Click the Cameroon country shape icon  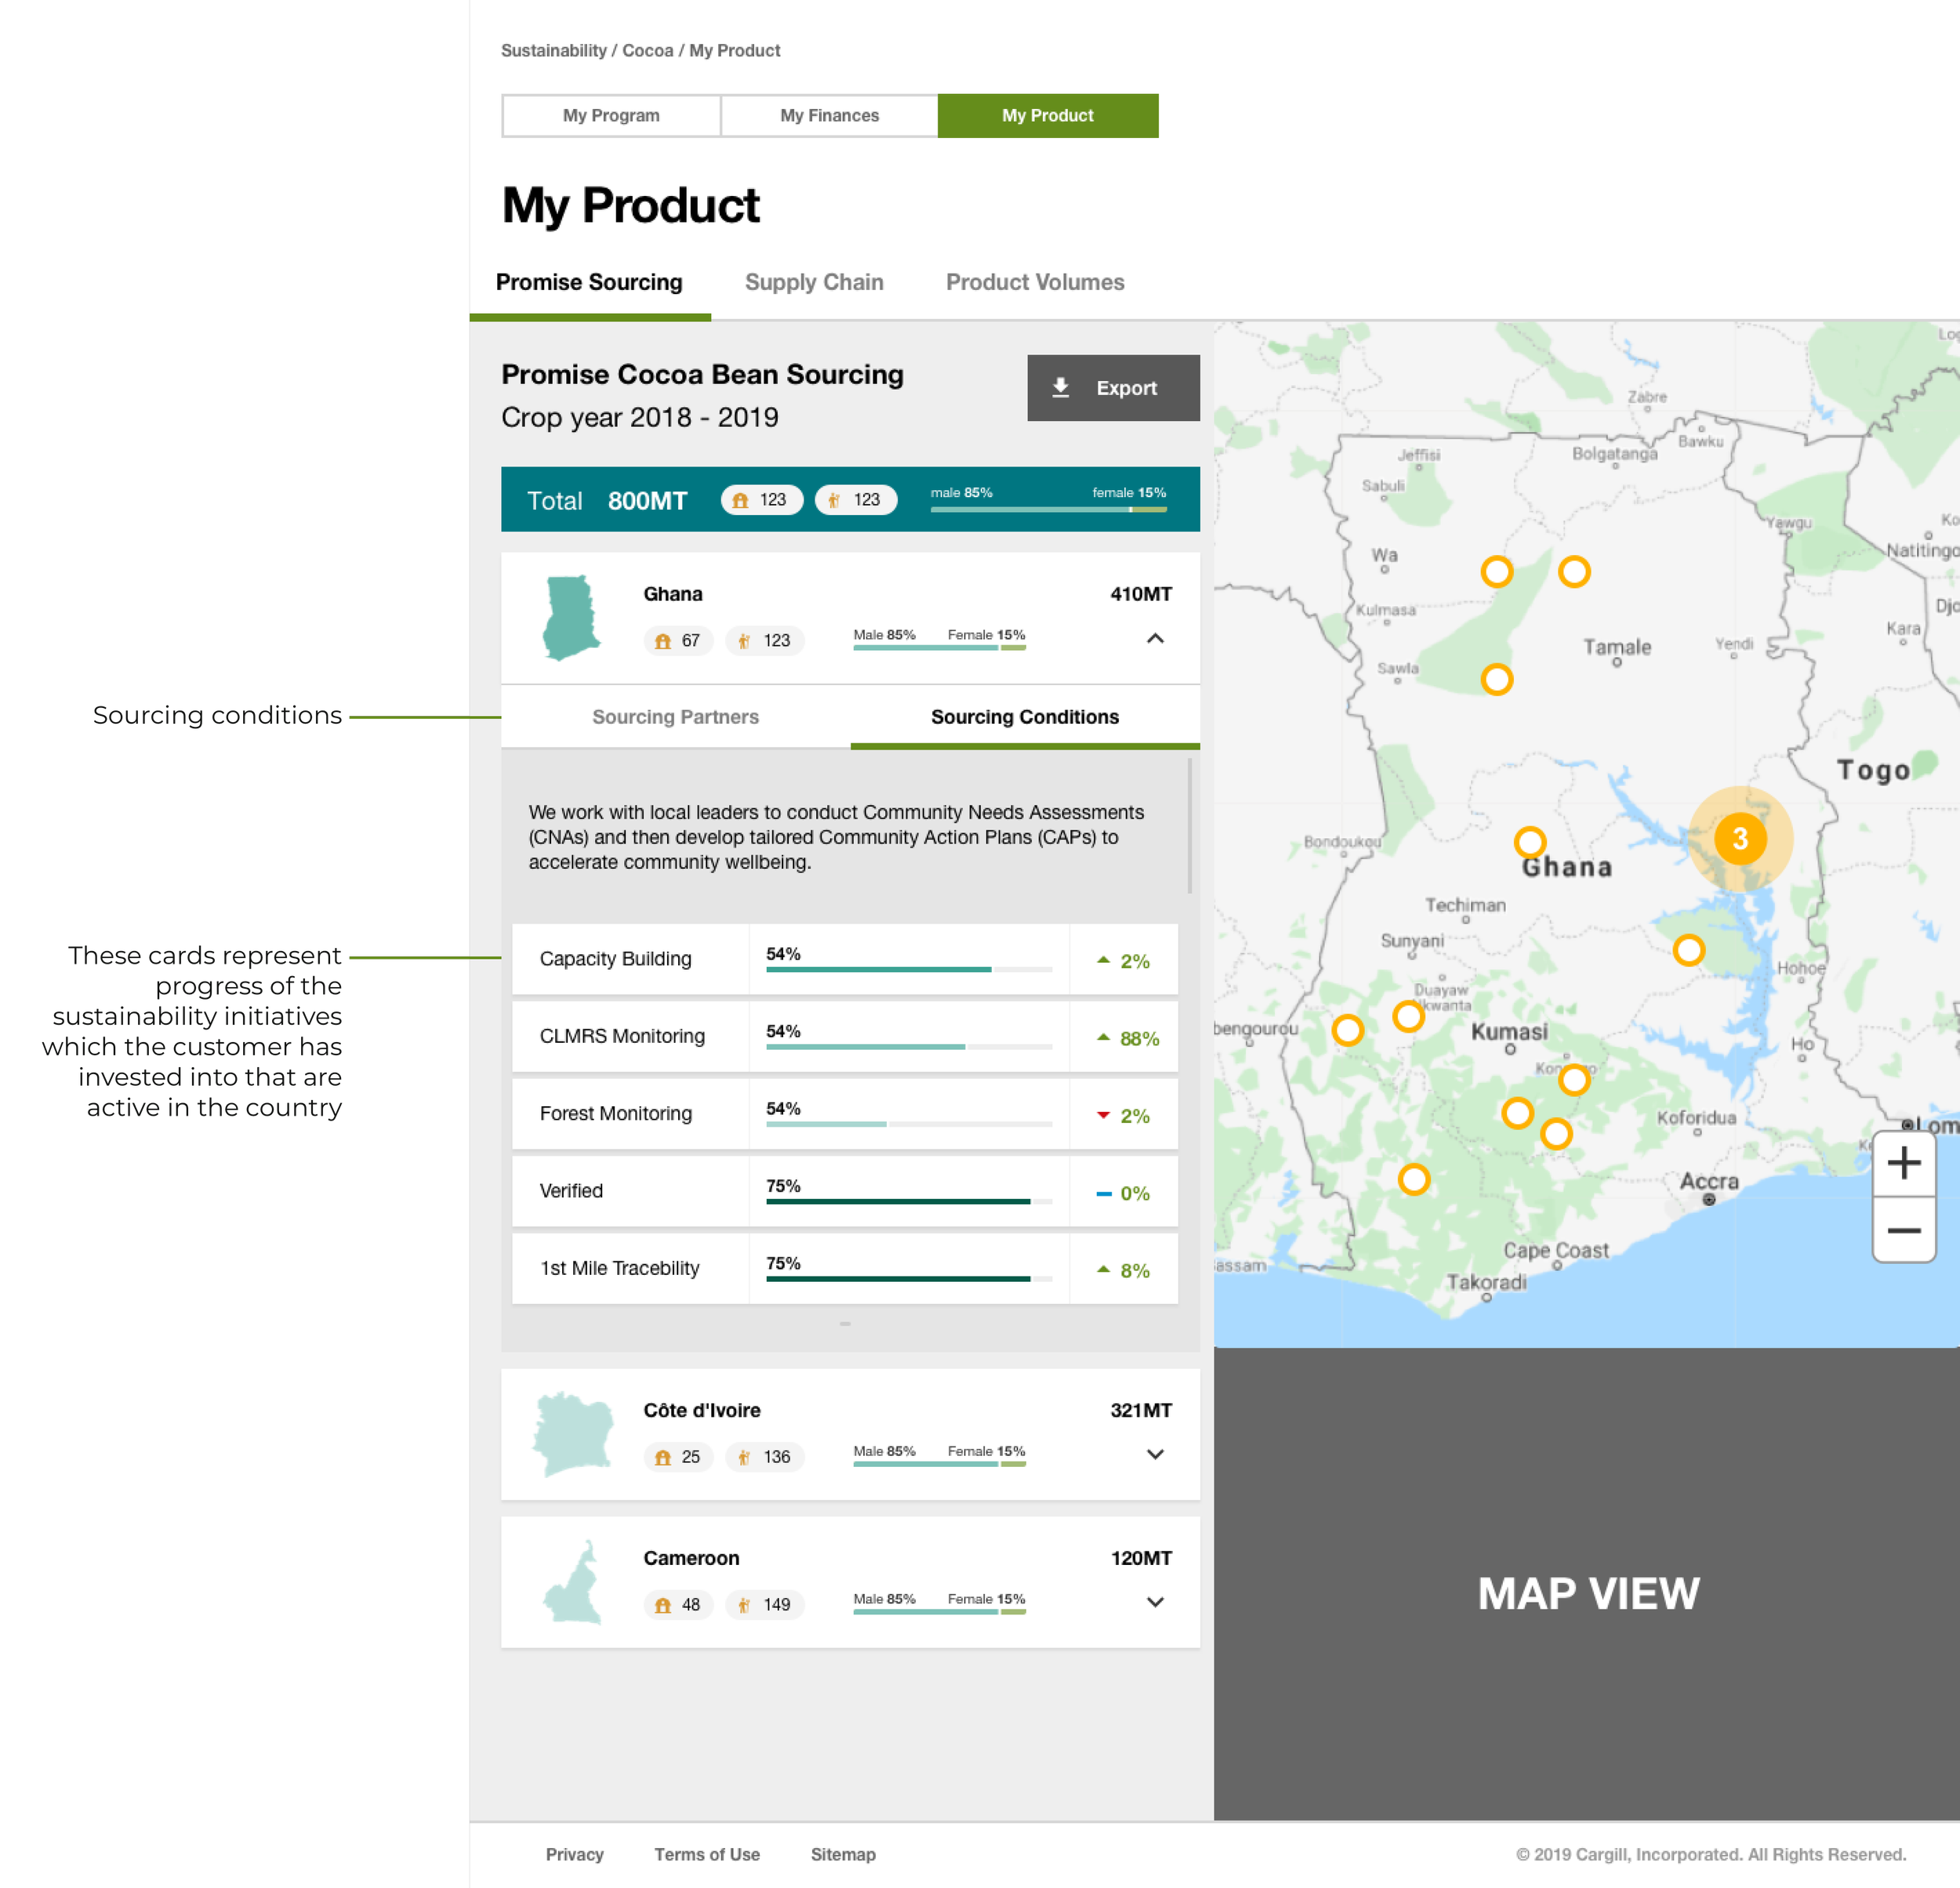tap(573, 1582)
